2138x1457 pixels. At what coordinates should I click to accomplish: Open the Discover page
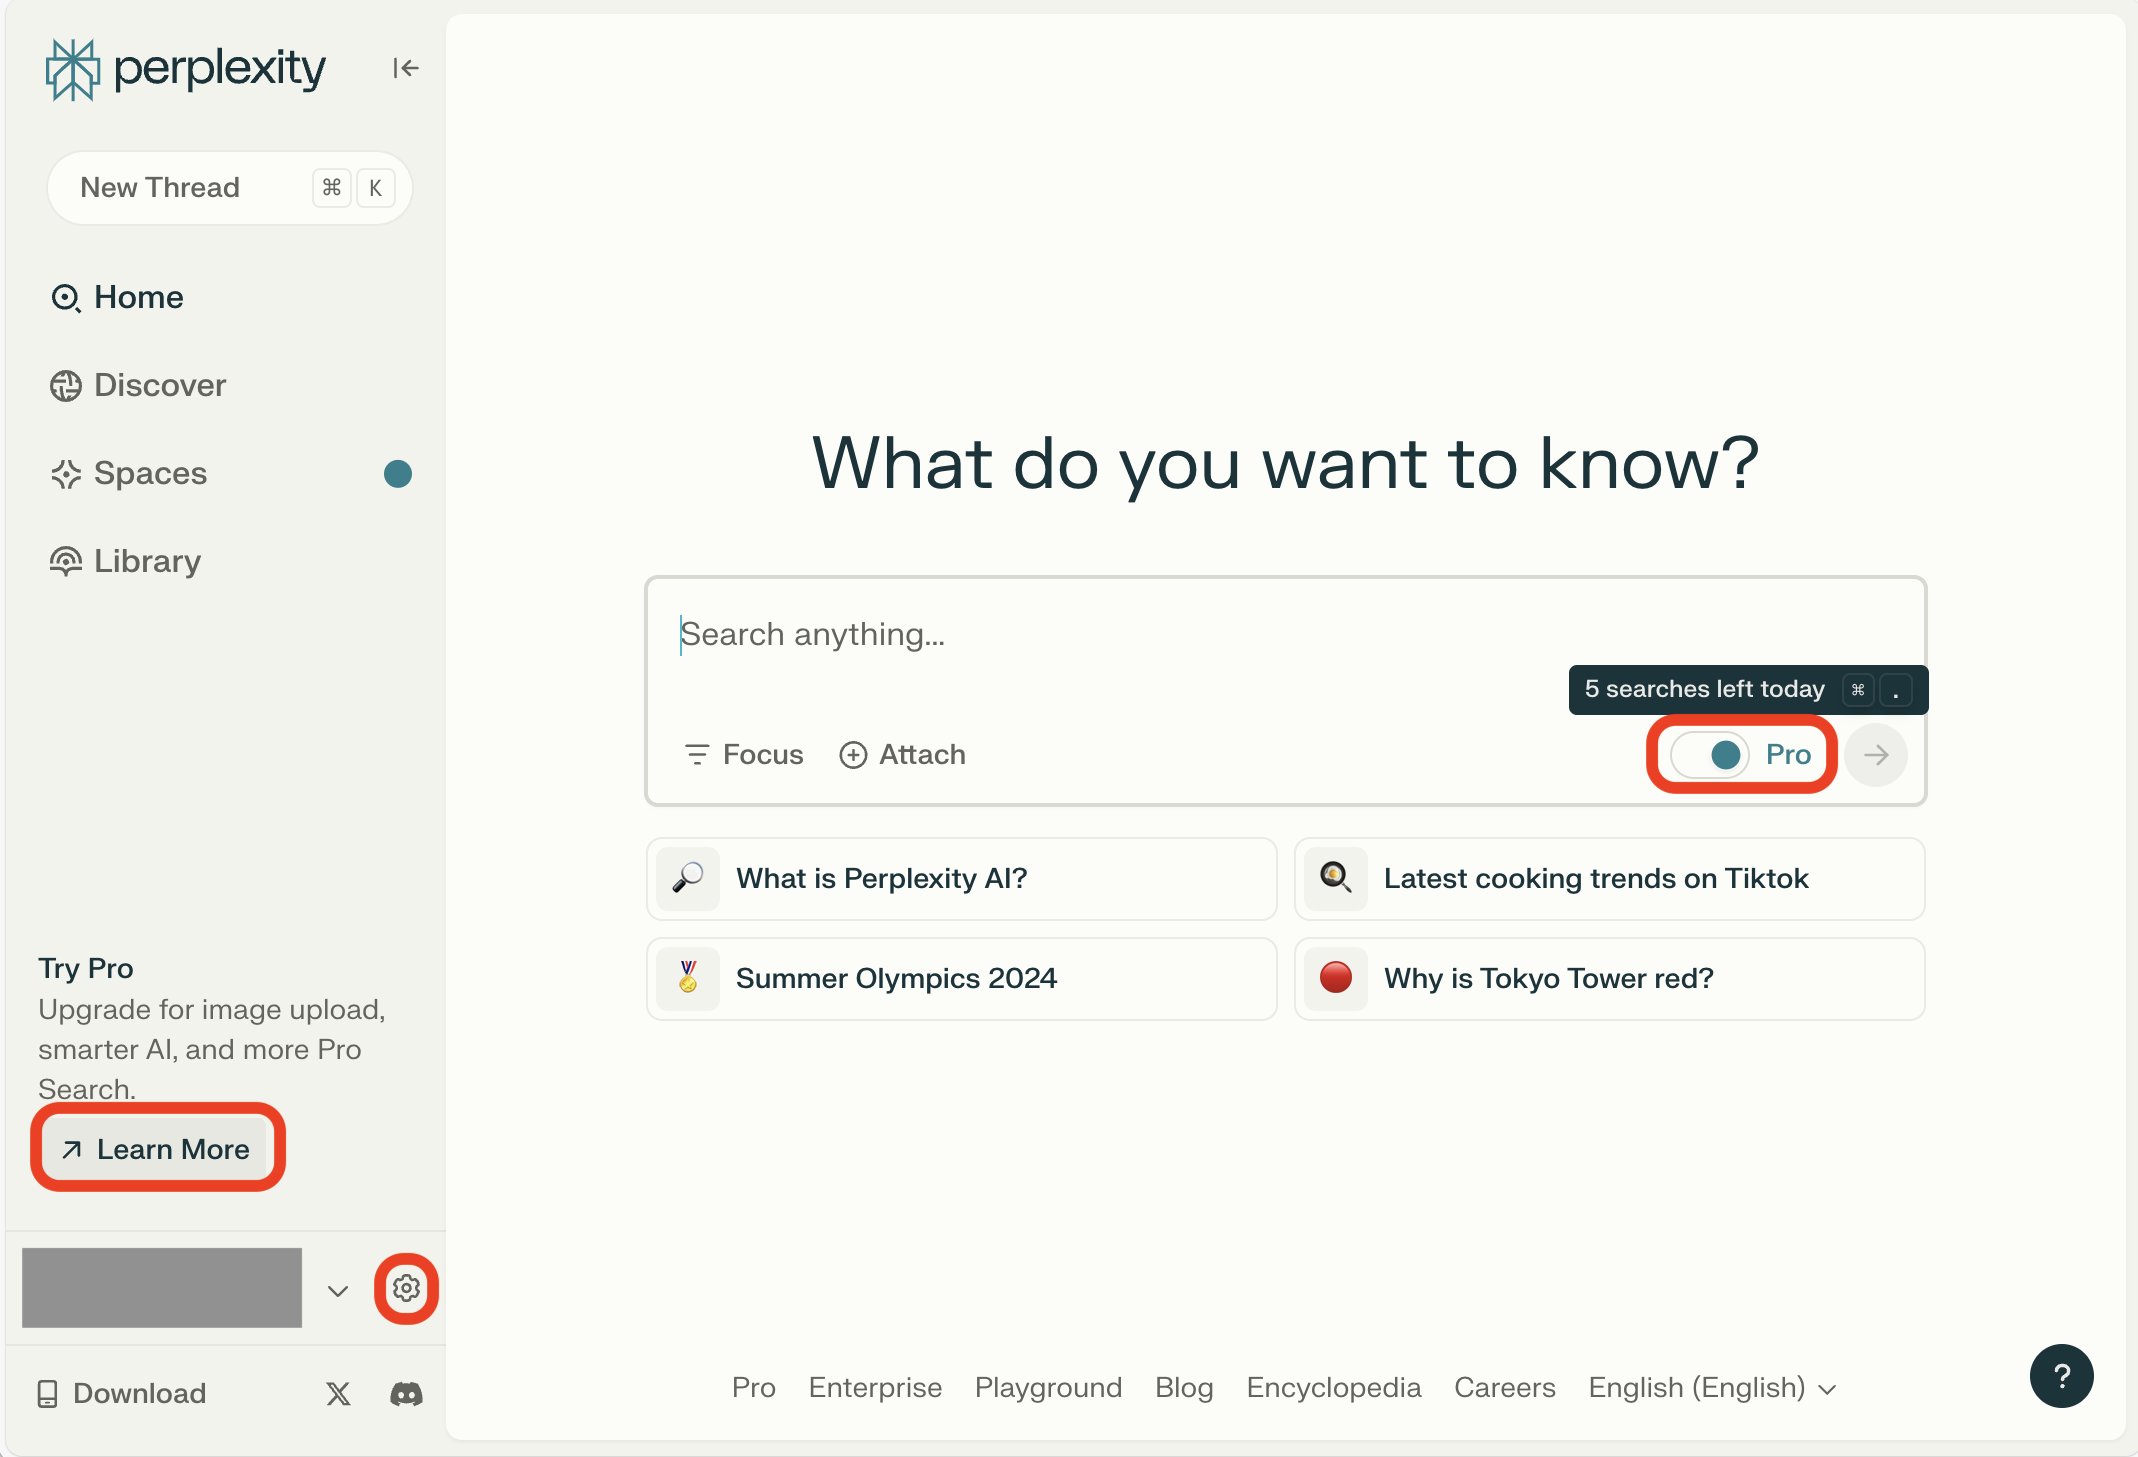coord(139,386)
